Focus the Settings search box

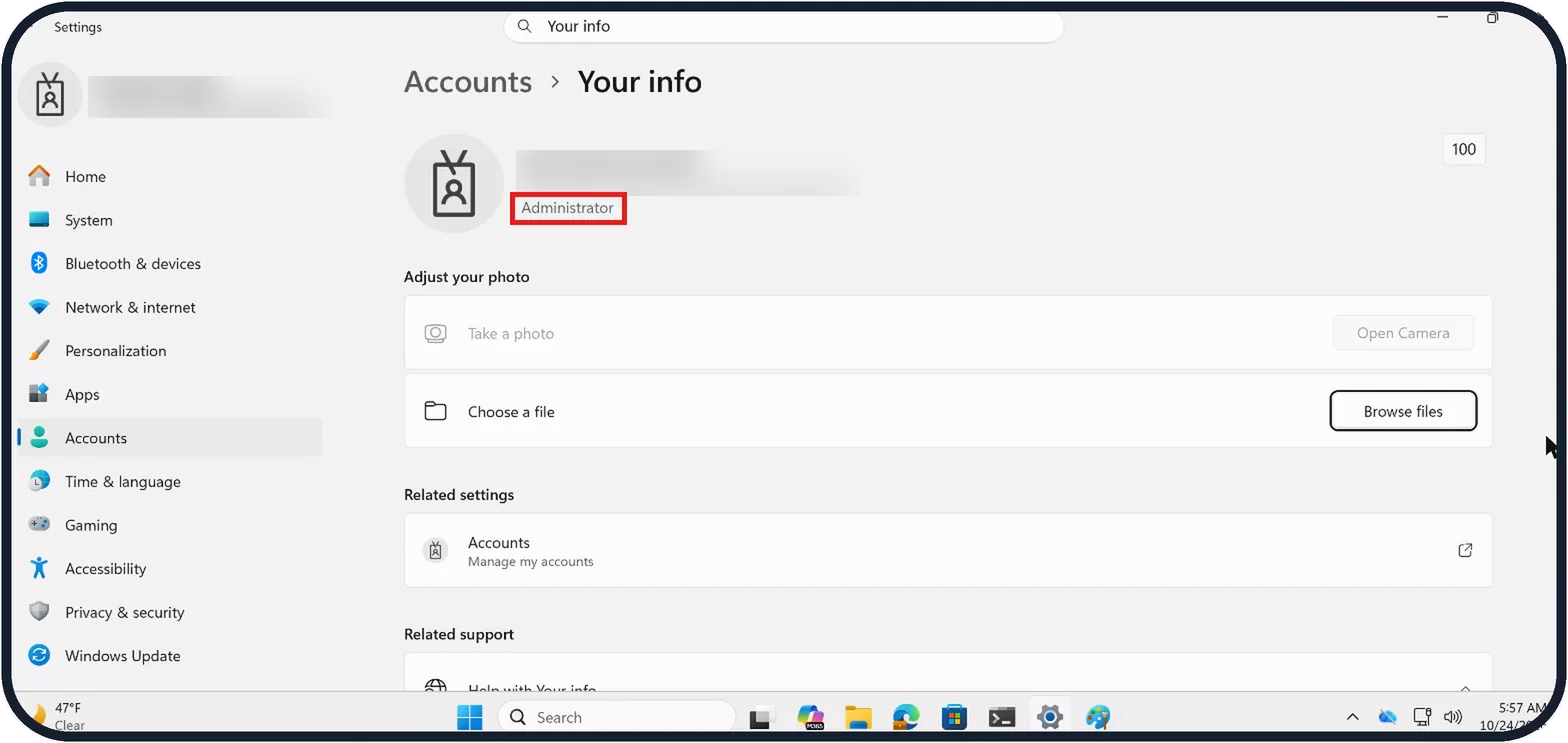point(783,26)
